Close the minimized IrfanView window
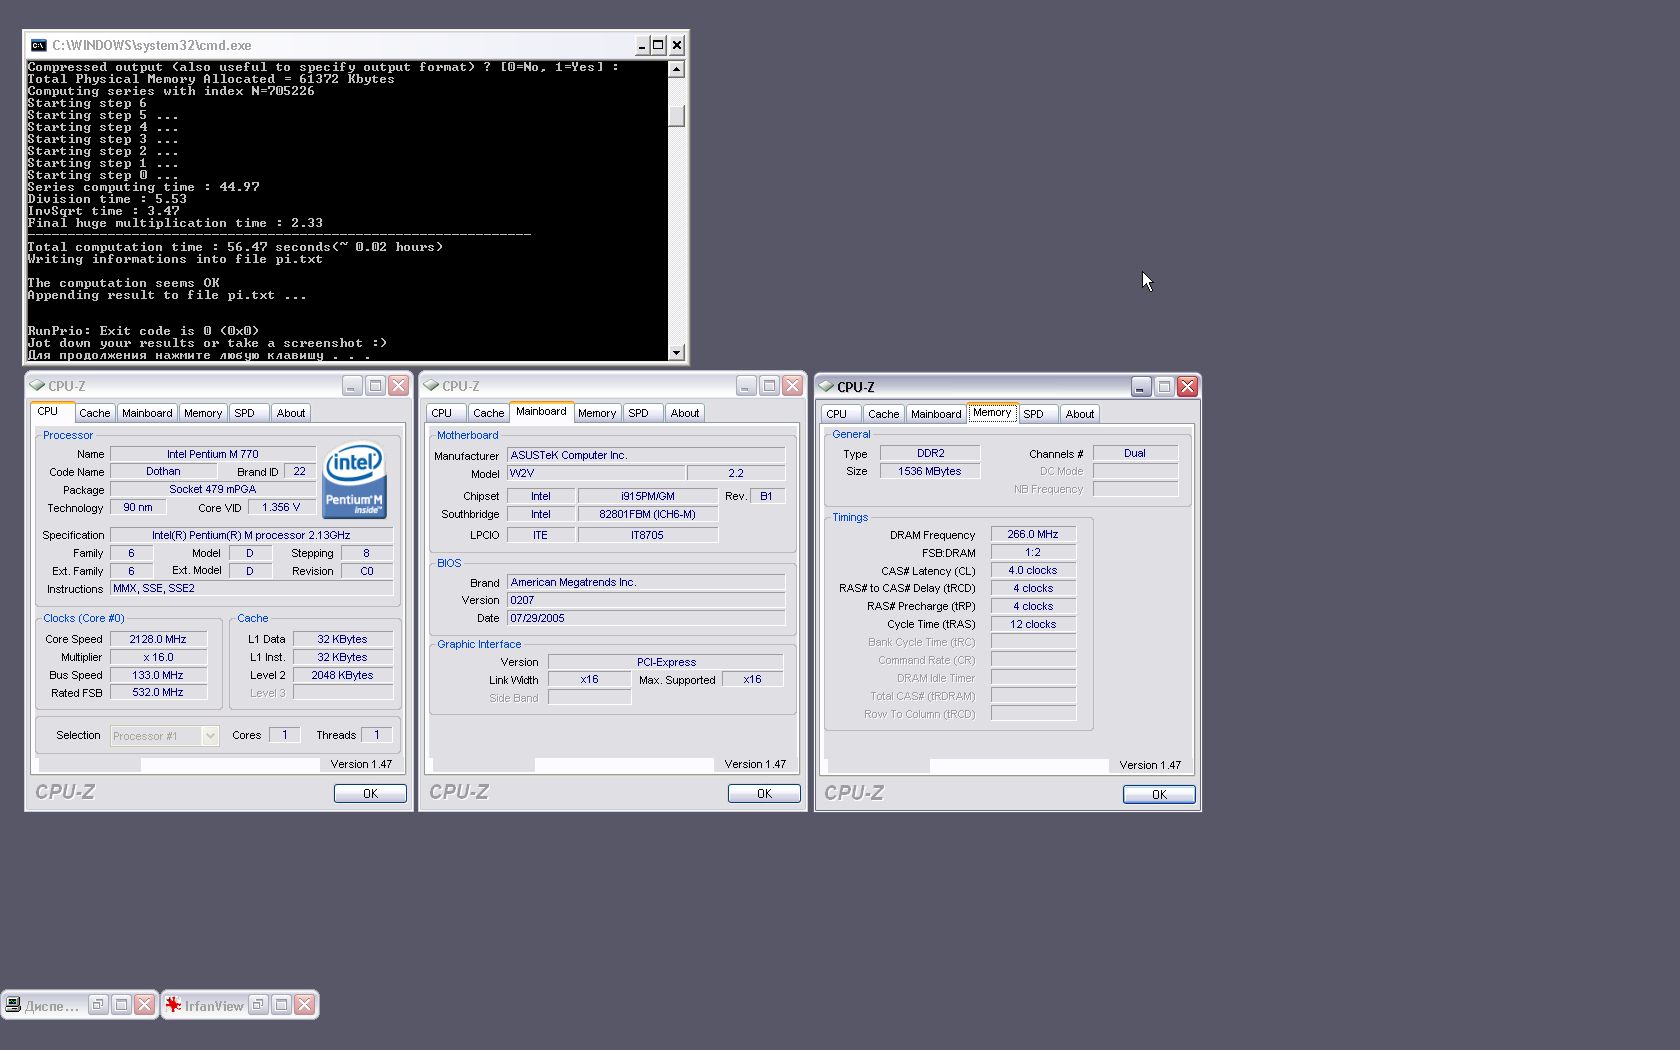Image resolution: width=1680 pixels, height=1050 pixels. [x=305, y=1004]
